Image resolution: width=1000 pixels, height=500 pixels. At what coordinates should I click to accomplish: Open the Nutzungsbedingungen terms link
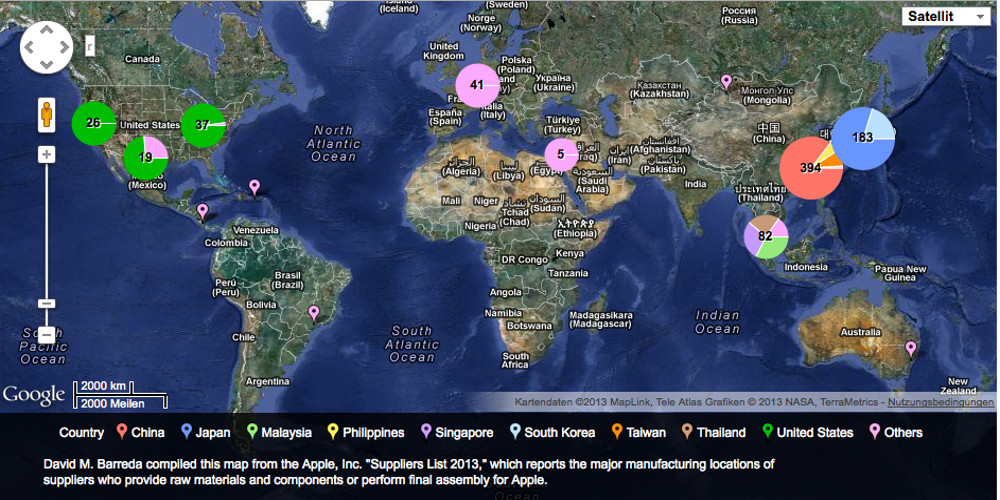(x=941, y=402)
